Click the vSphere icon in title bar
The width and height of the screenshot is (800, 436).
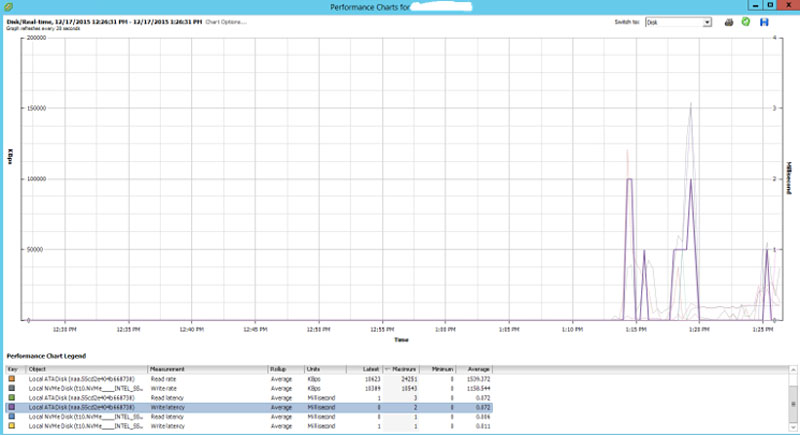pyautogui.click(x=8, y=6)
